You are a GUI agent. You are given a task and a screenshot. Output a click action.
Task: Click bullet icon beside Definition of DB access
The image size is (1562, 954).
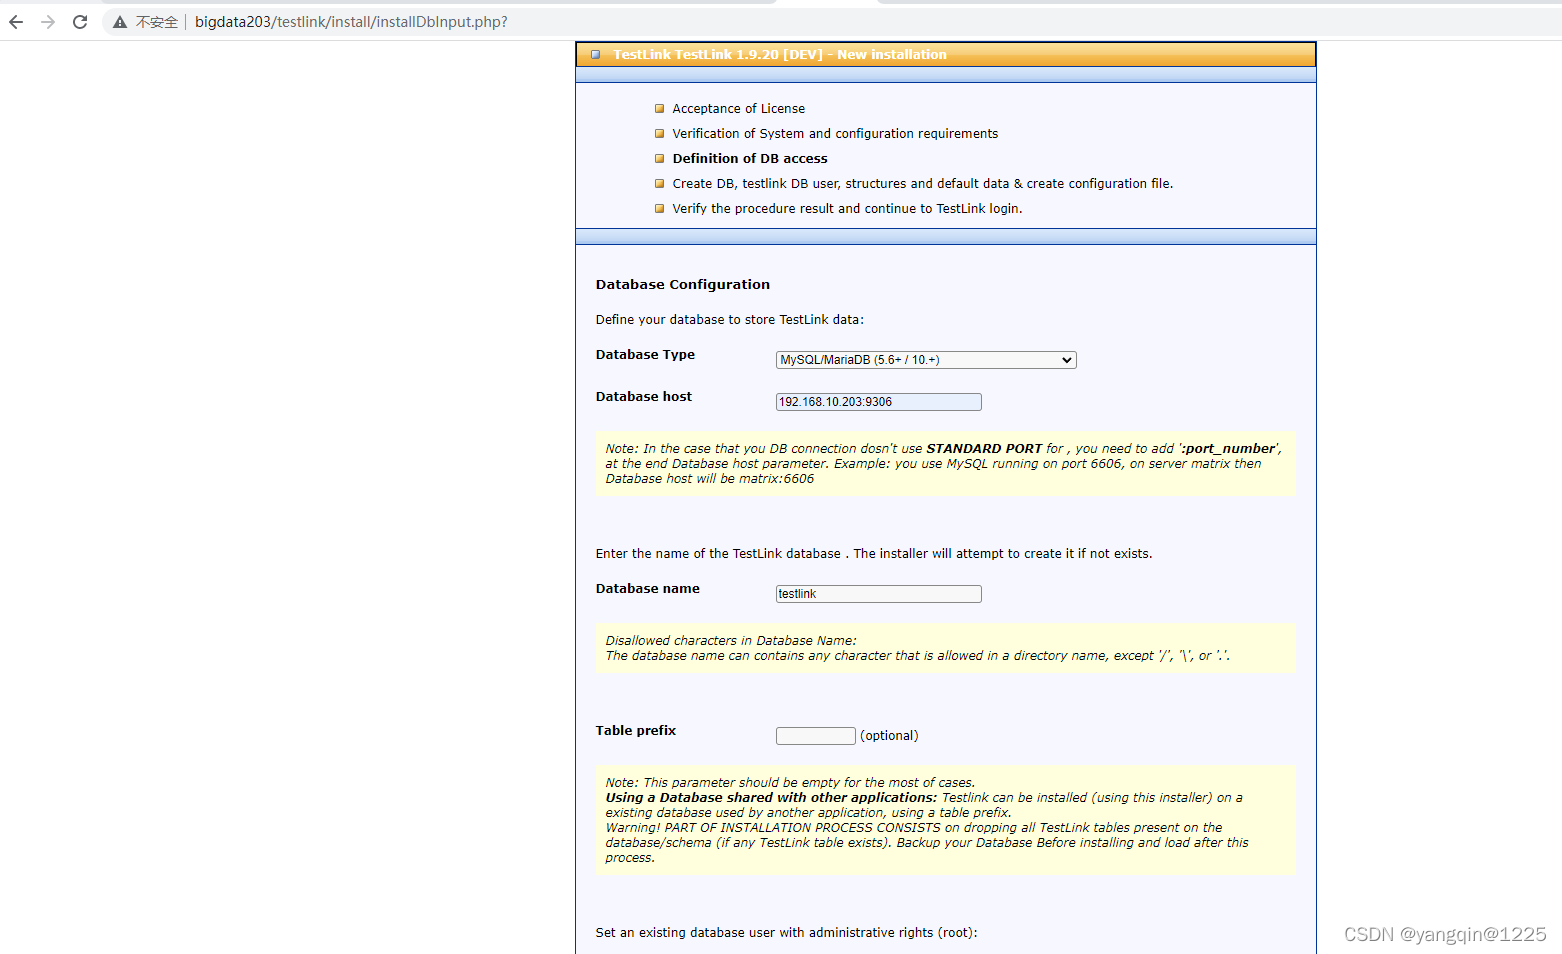point(659,159)
